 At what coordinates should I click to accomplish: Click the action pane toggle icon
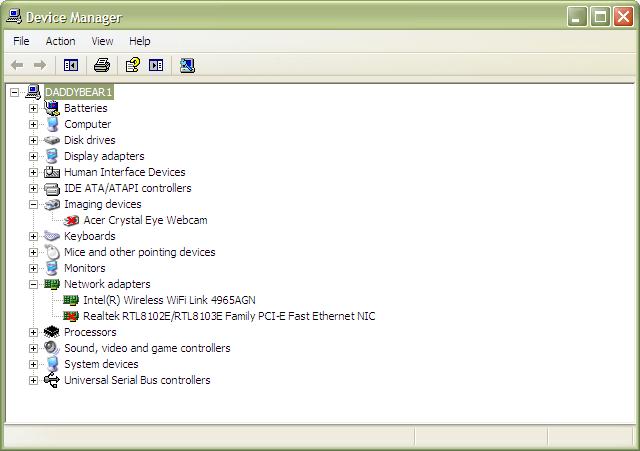(x=156, y=65)
